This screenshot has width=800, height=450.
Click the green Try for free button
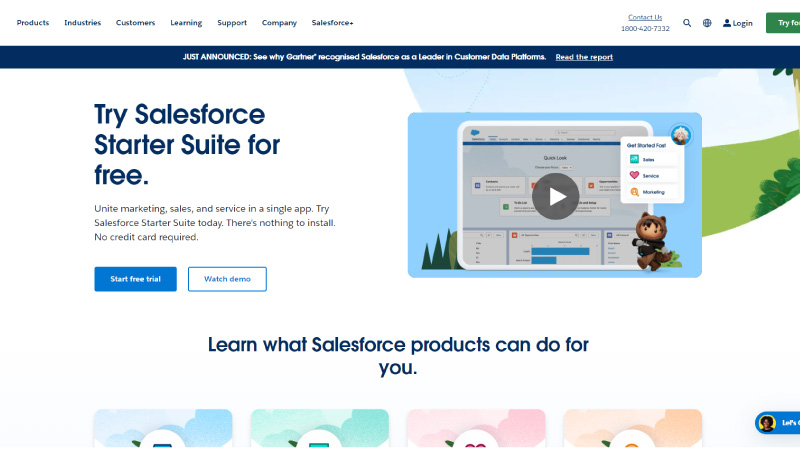[x=783, y=23]
